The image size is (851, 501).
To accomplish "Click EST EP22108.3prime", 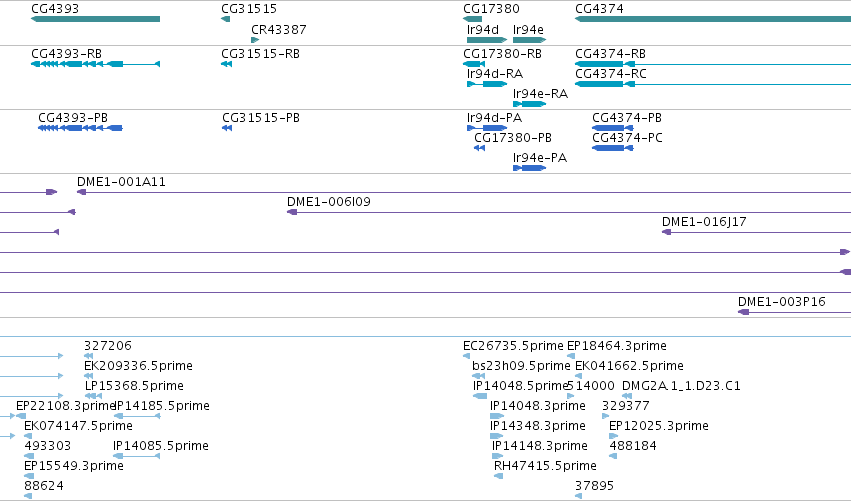I will click(65, 406).
